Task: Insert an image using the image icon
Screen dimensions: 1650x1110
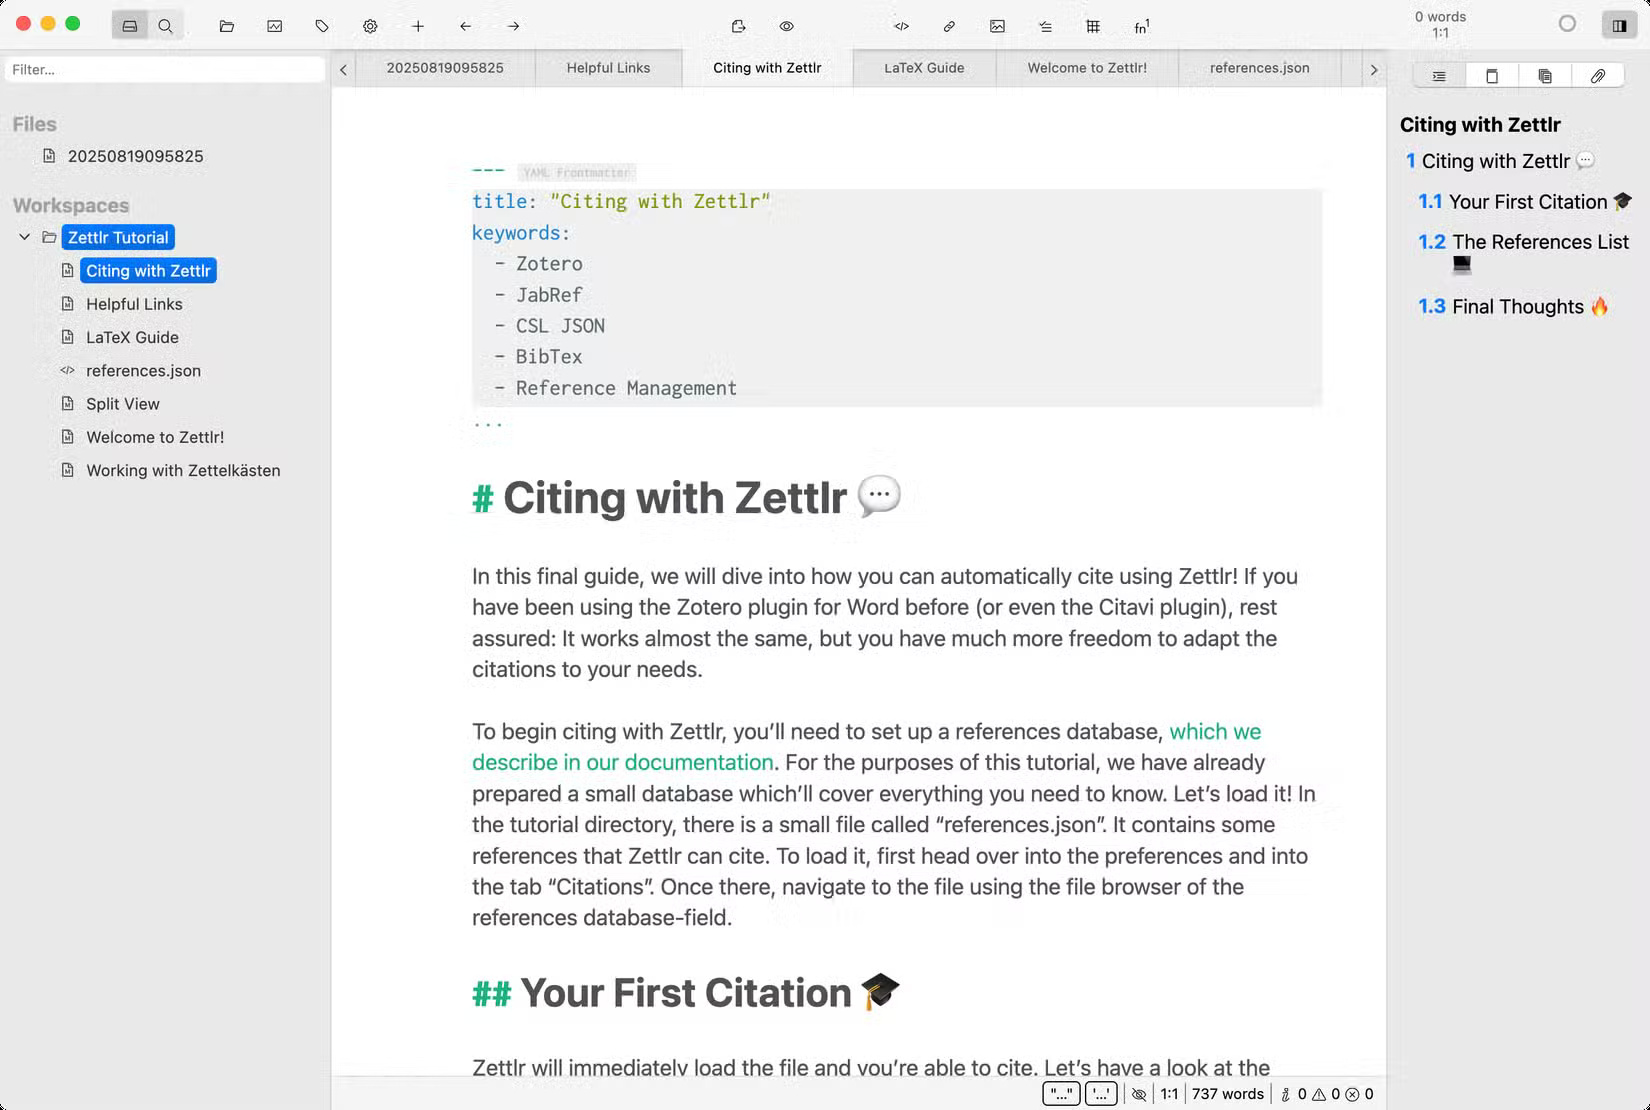Action: 997,26
